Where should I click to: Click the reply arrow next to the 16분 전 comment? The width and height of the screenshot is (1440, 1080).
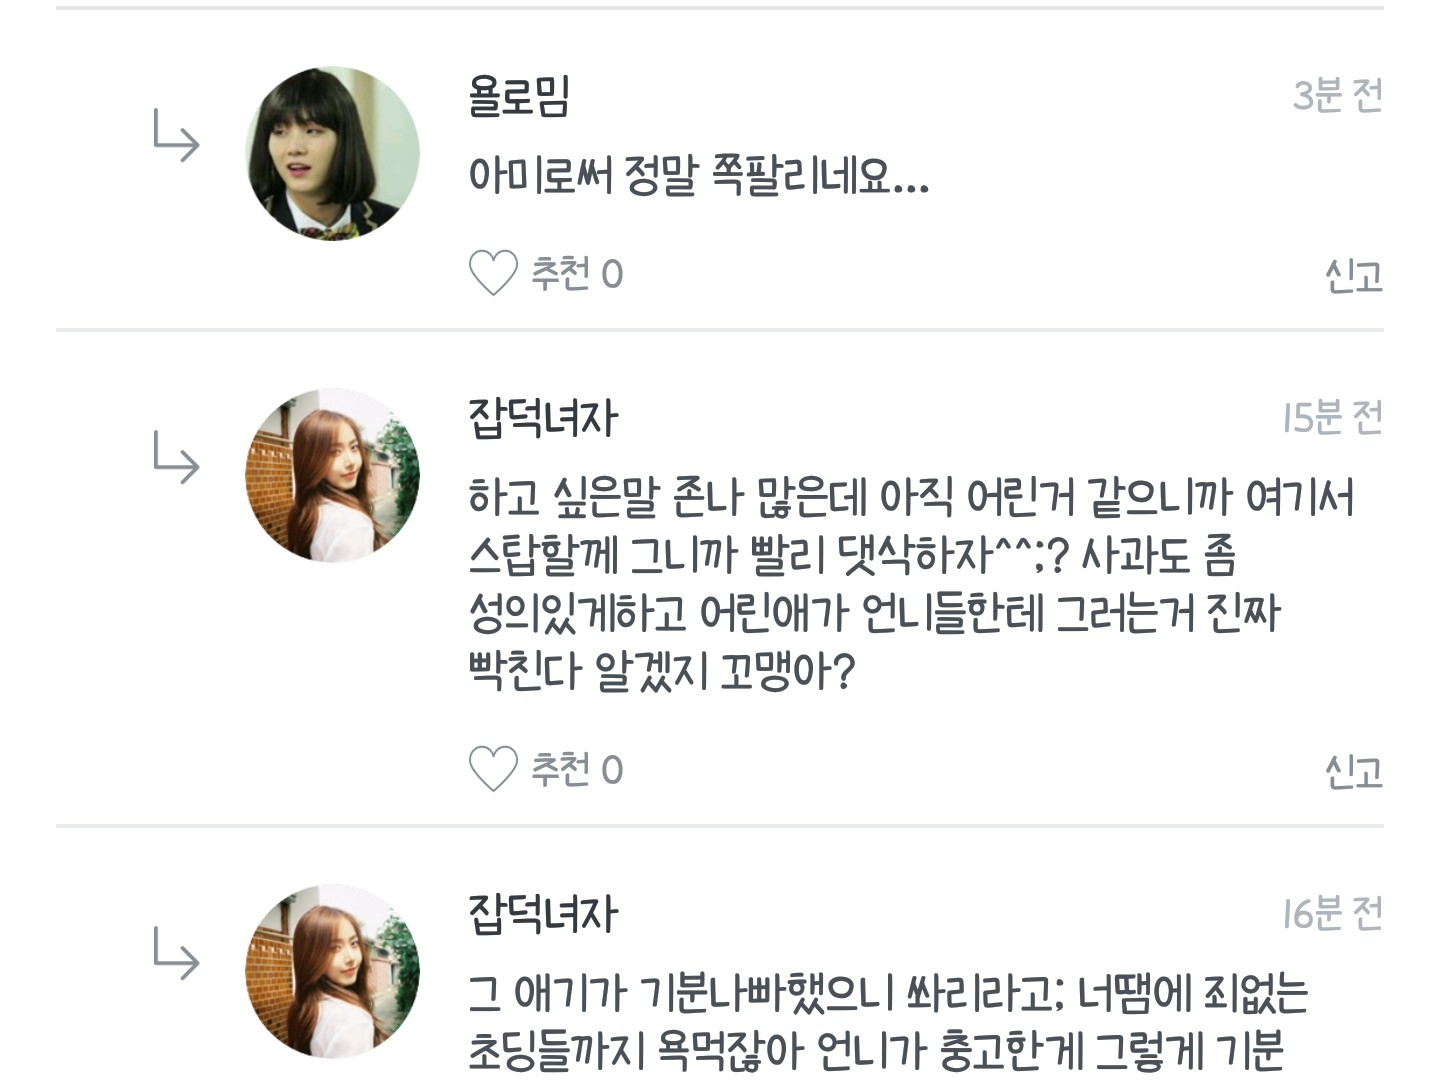[x=176, y=954]
